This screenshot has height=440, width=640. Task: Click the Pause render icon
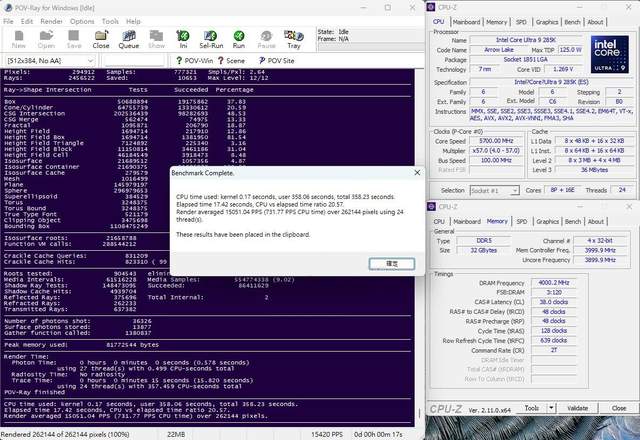[266, 40]
